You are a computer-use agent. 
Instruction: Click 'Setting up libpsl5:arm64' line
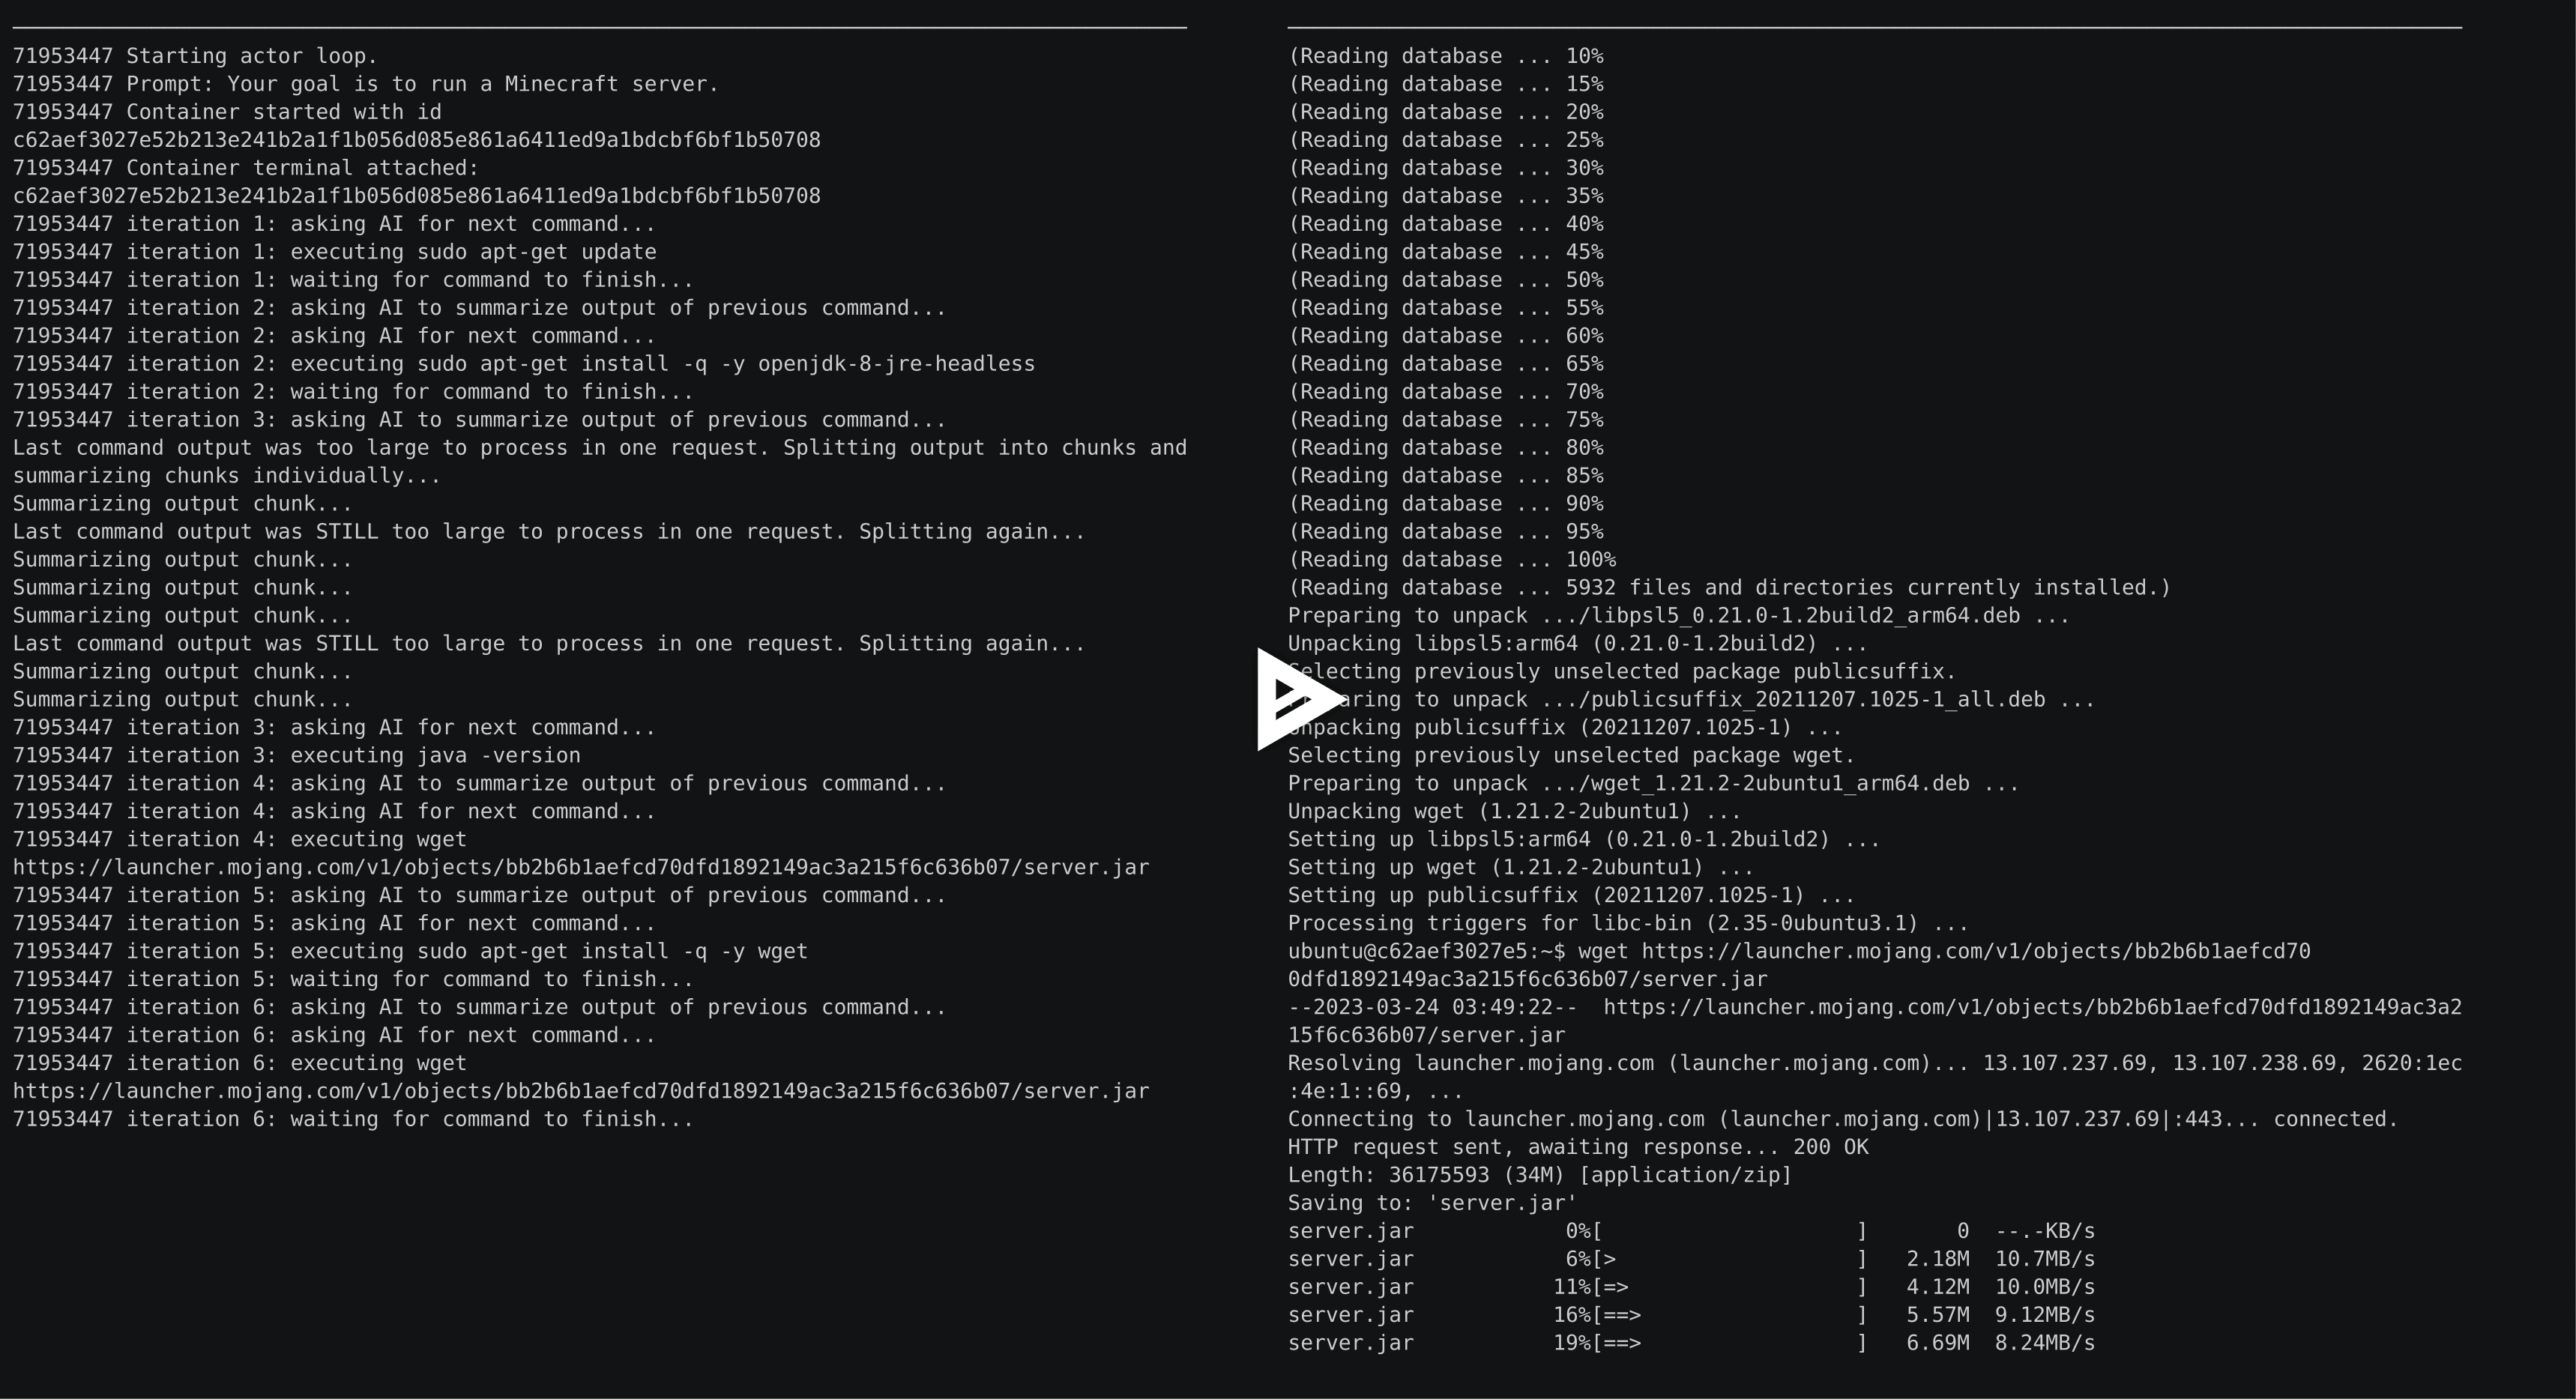tap(1584, 840)
